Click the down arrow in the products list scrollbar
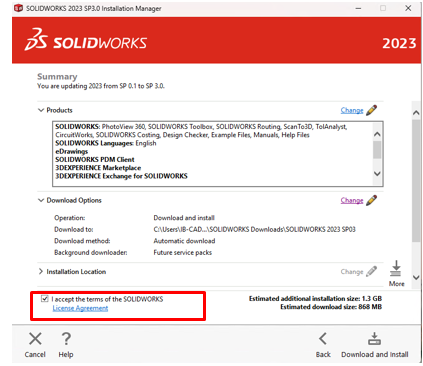Screen dimensions: 423x366 pos(377,173)
